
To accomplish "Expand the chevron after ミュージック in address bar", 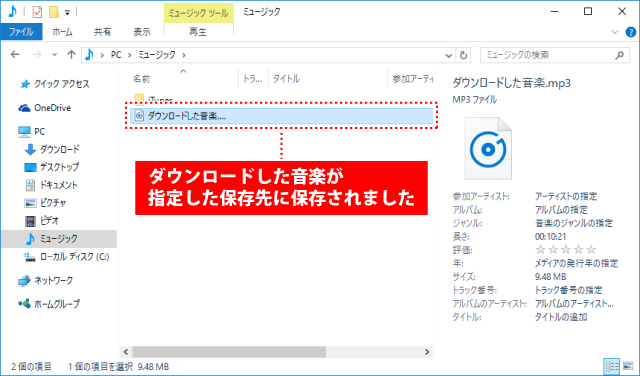I will (x=184, y=55).
